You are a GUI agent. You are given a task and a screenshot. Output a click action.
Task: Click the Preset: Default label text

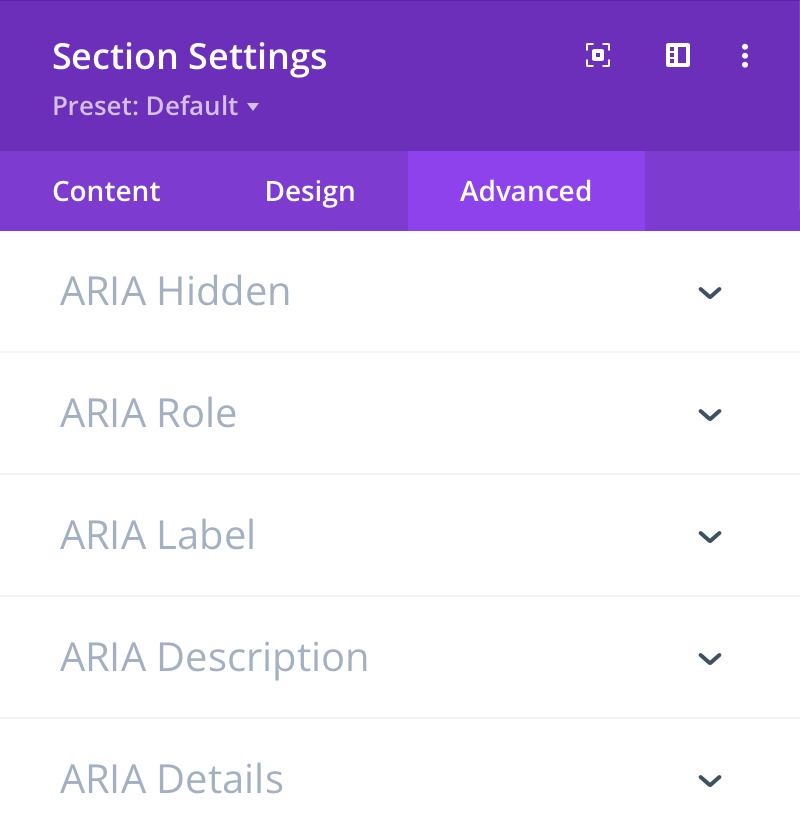point(147,107)
